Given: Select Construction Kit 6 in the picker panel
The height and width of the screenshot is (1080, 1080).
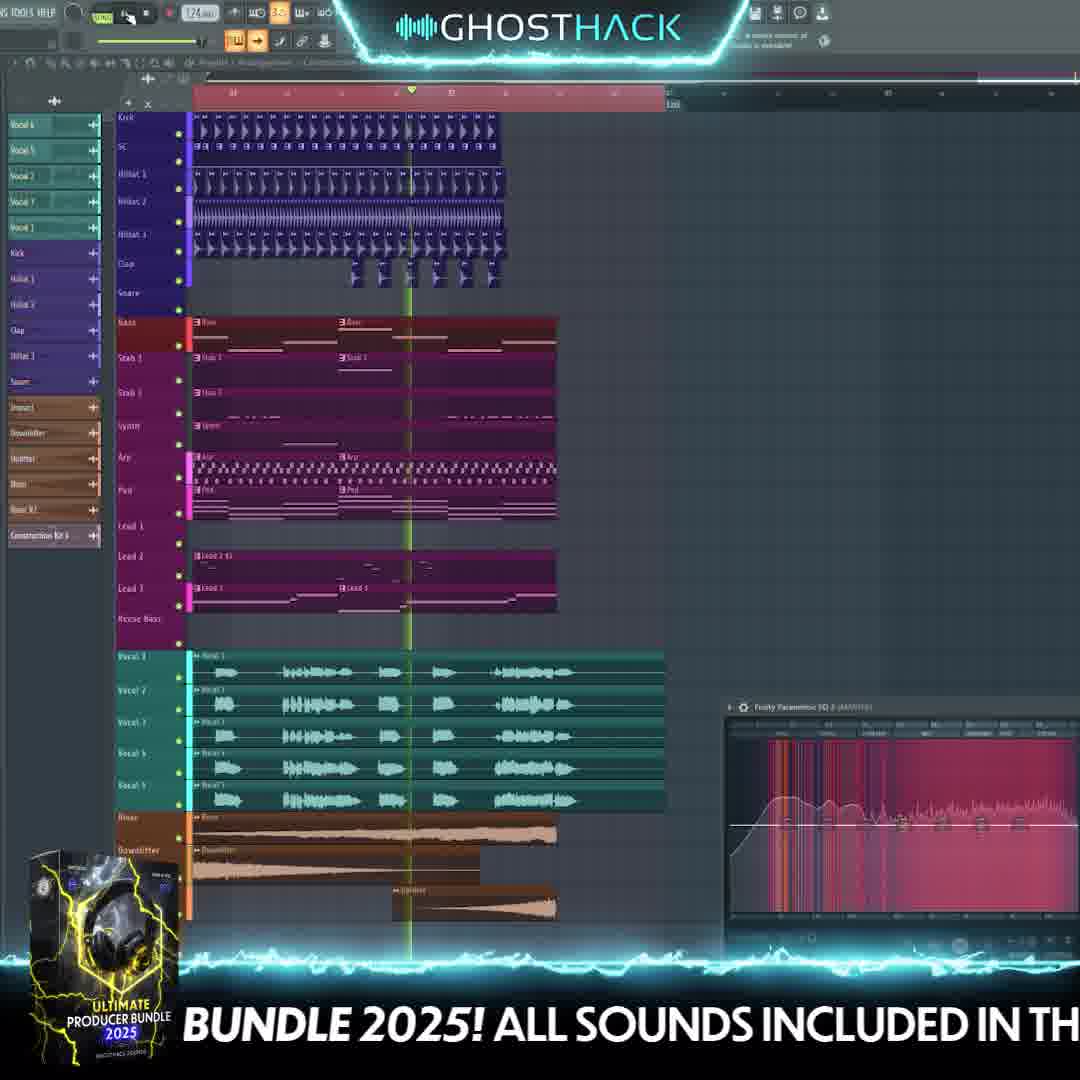Looking at the screenshot, I should [x=54, y=535].
